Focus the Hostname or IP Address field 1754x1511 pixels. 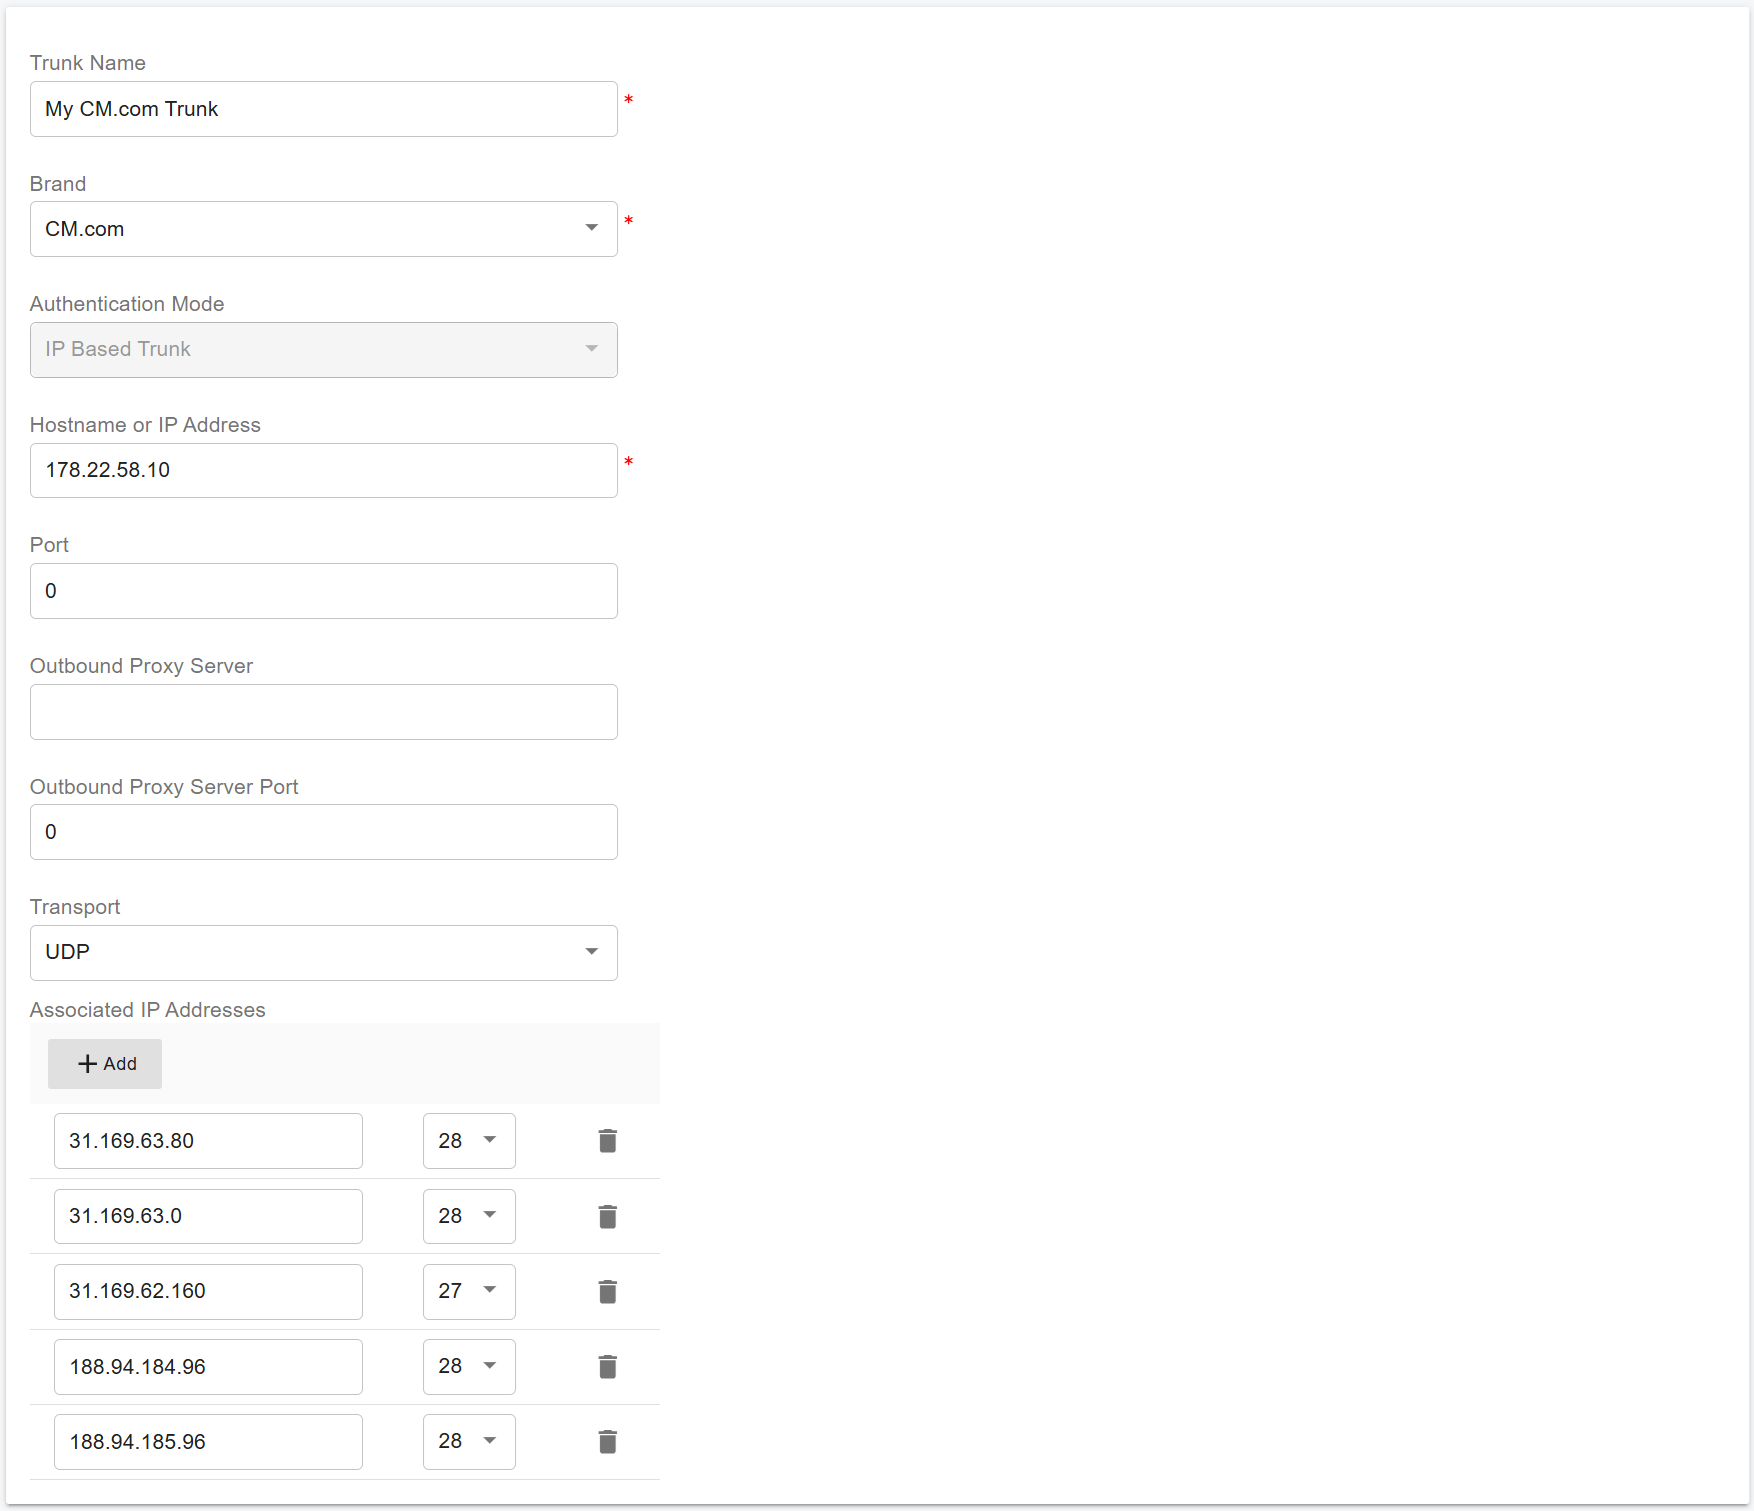[323, 470]
